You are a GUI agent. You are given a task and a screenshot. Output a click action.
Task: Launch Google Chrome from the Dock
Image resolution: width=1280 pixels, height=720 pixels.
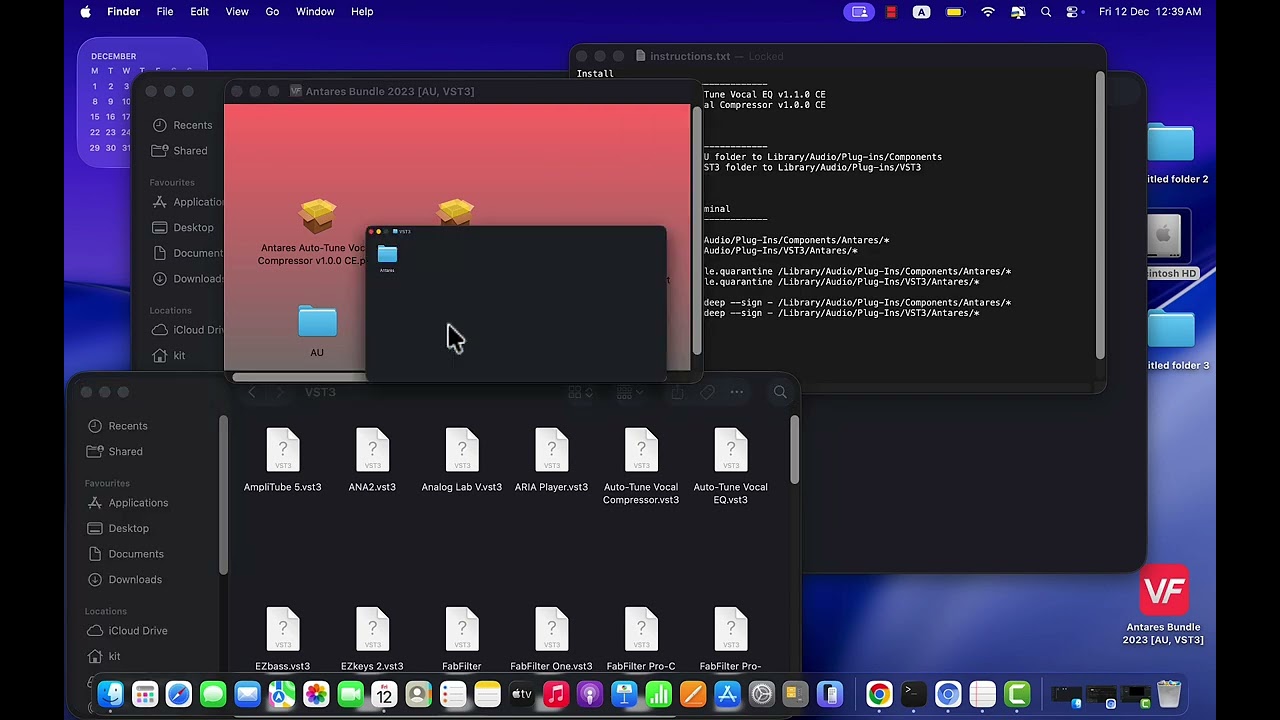(879, 694)
